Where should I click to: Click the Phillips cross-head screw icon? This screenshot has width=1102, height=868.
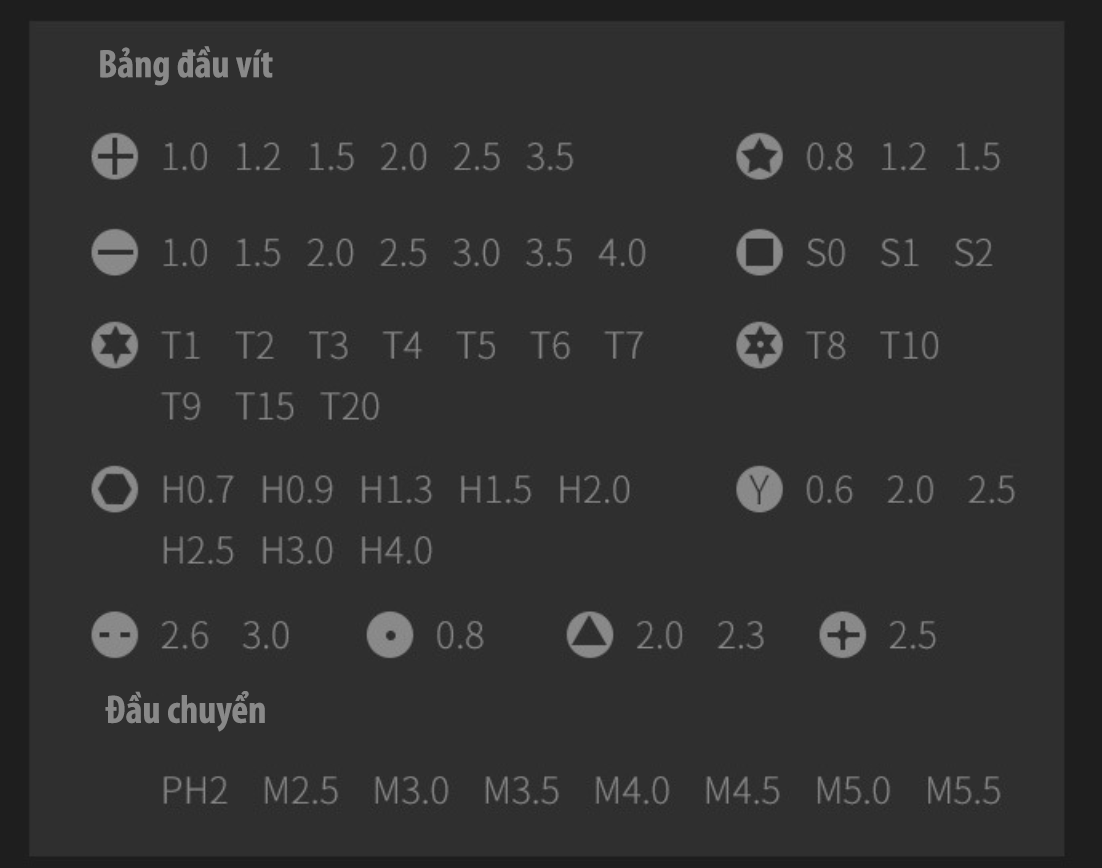(115, 156)
